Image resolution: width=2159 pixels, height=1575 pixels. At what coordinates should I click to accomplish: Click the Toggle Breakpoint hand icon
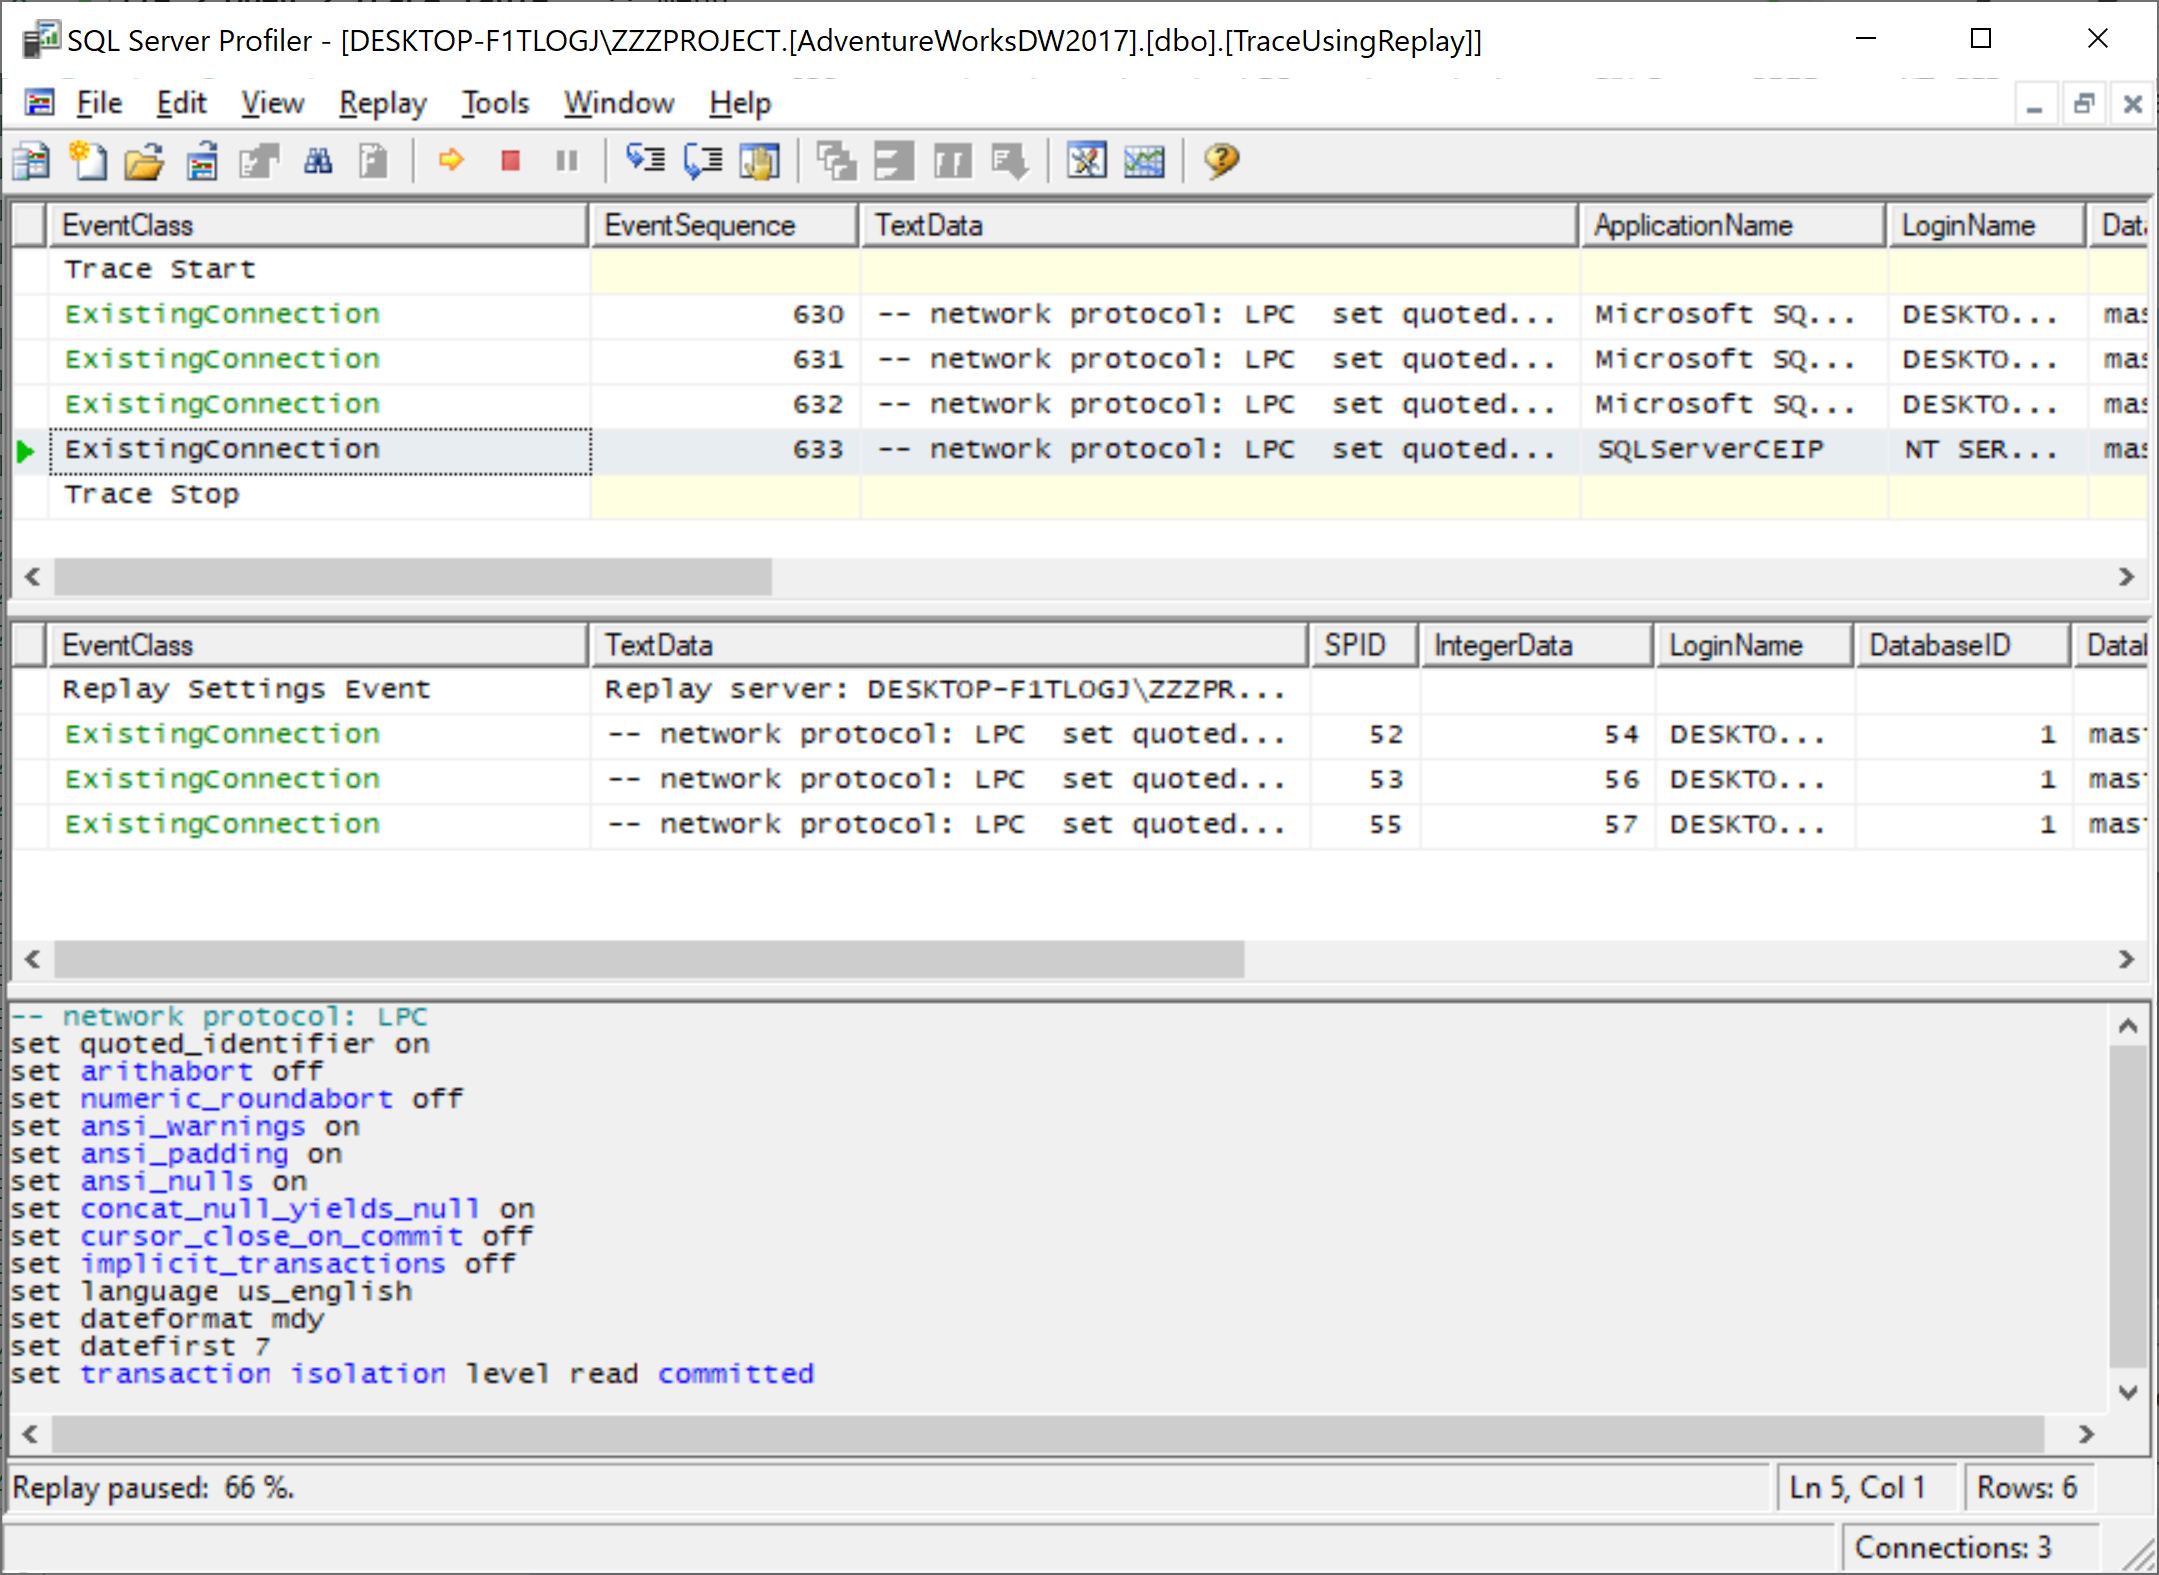point(759,160)
